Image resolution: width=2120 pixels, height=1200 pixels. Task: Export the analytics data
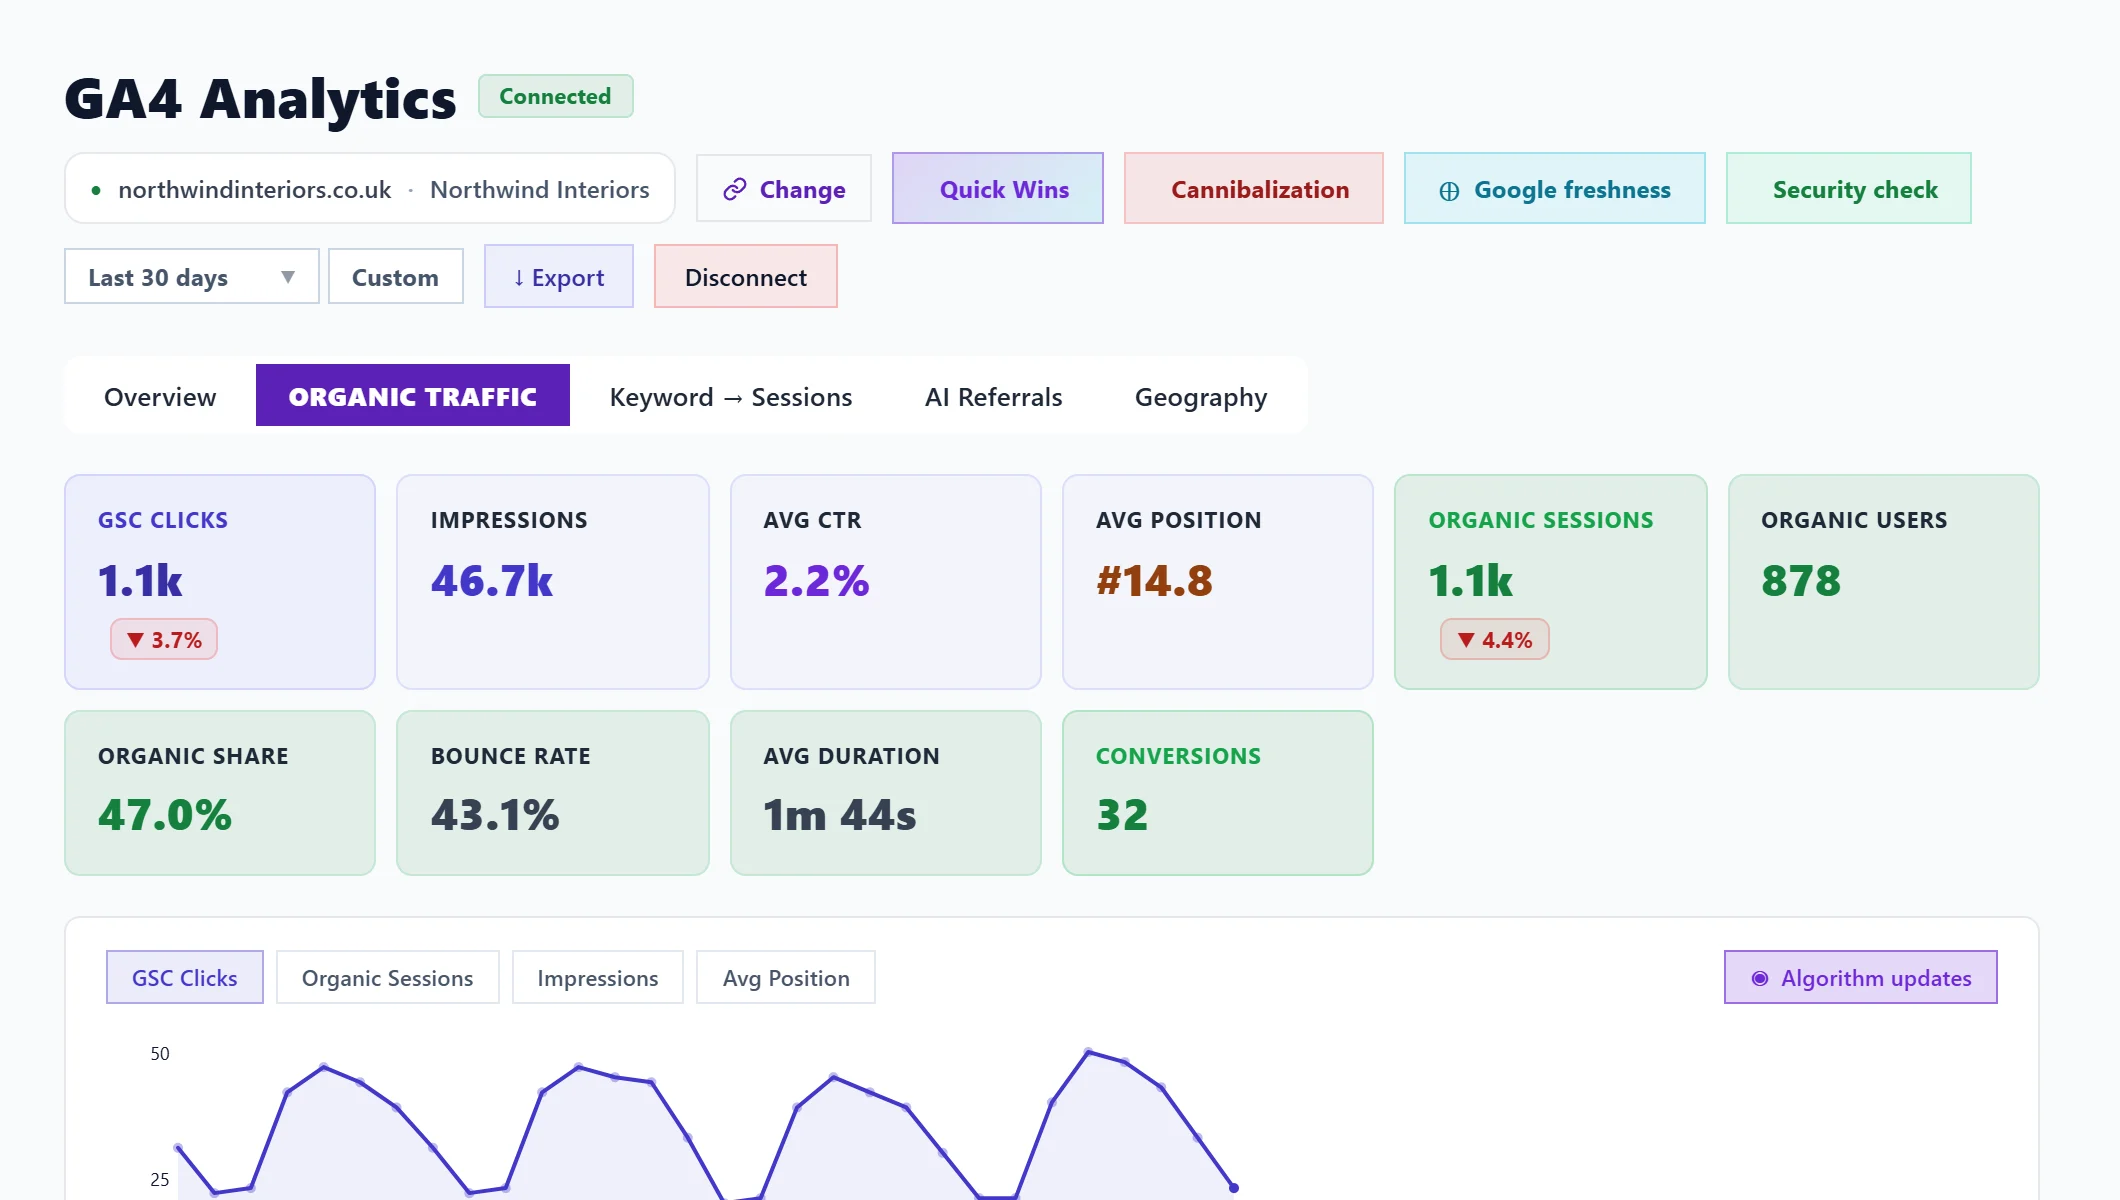click(559, 276)
